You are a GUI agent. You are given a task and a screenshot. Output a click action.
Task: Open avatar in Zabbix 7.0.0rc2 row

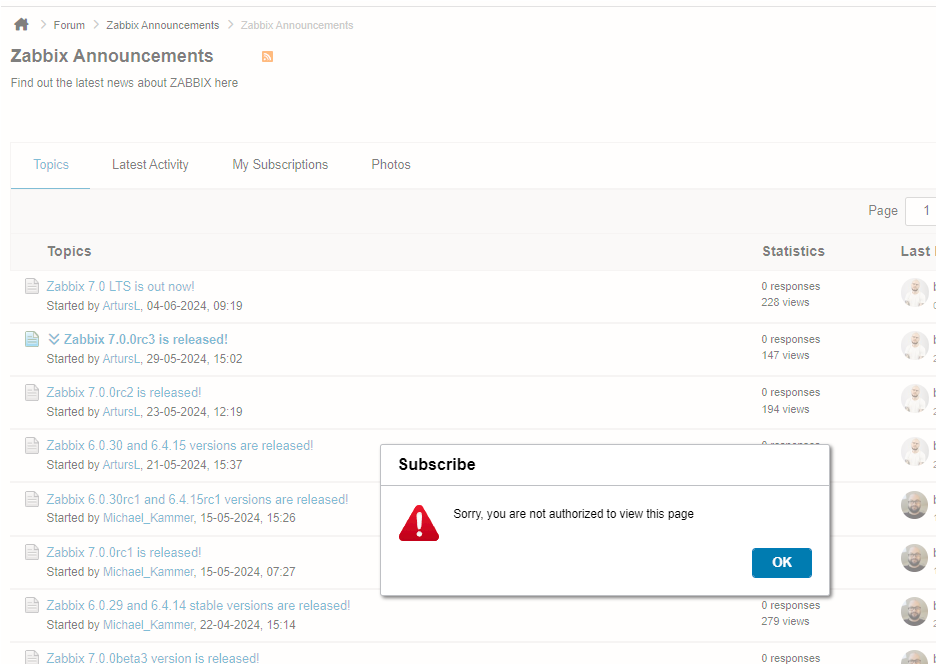914,399
